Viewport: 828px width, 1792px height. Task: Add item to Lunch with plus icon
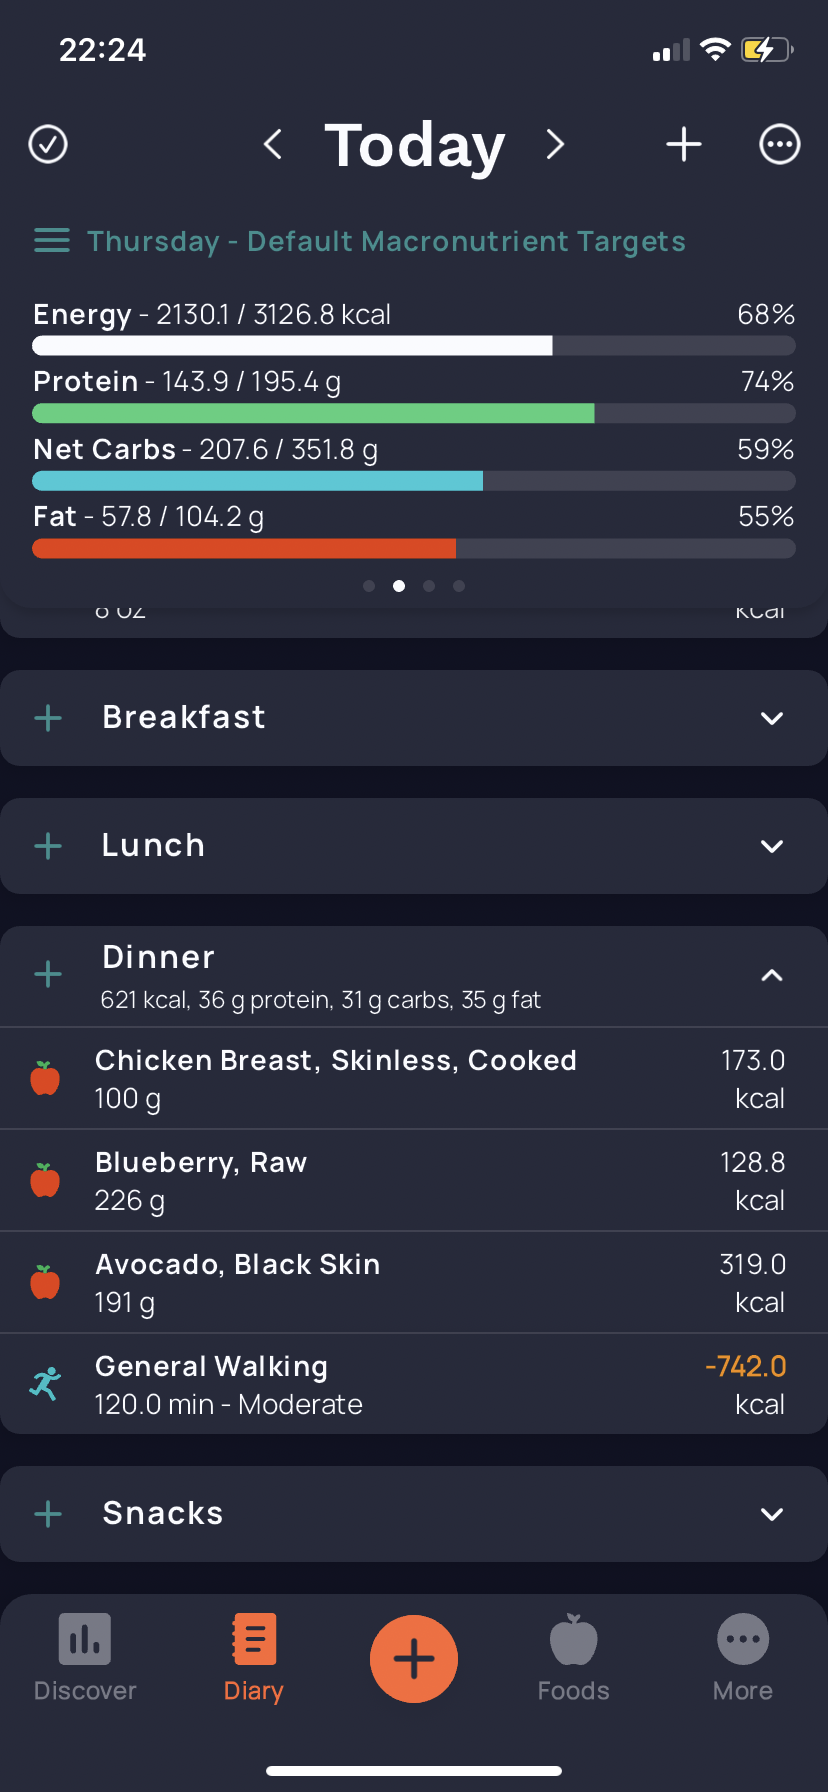click(x=48, y=846)
